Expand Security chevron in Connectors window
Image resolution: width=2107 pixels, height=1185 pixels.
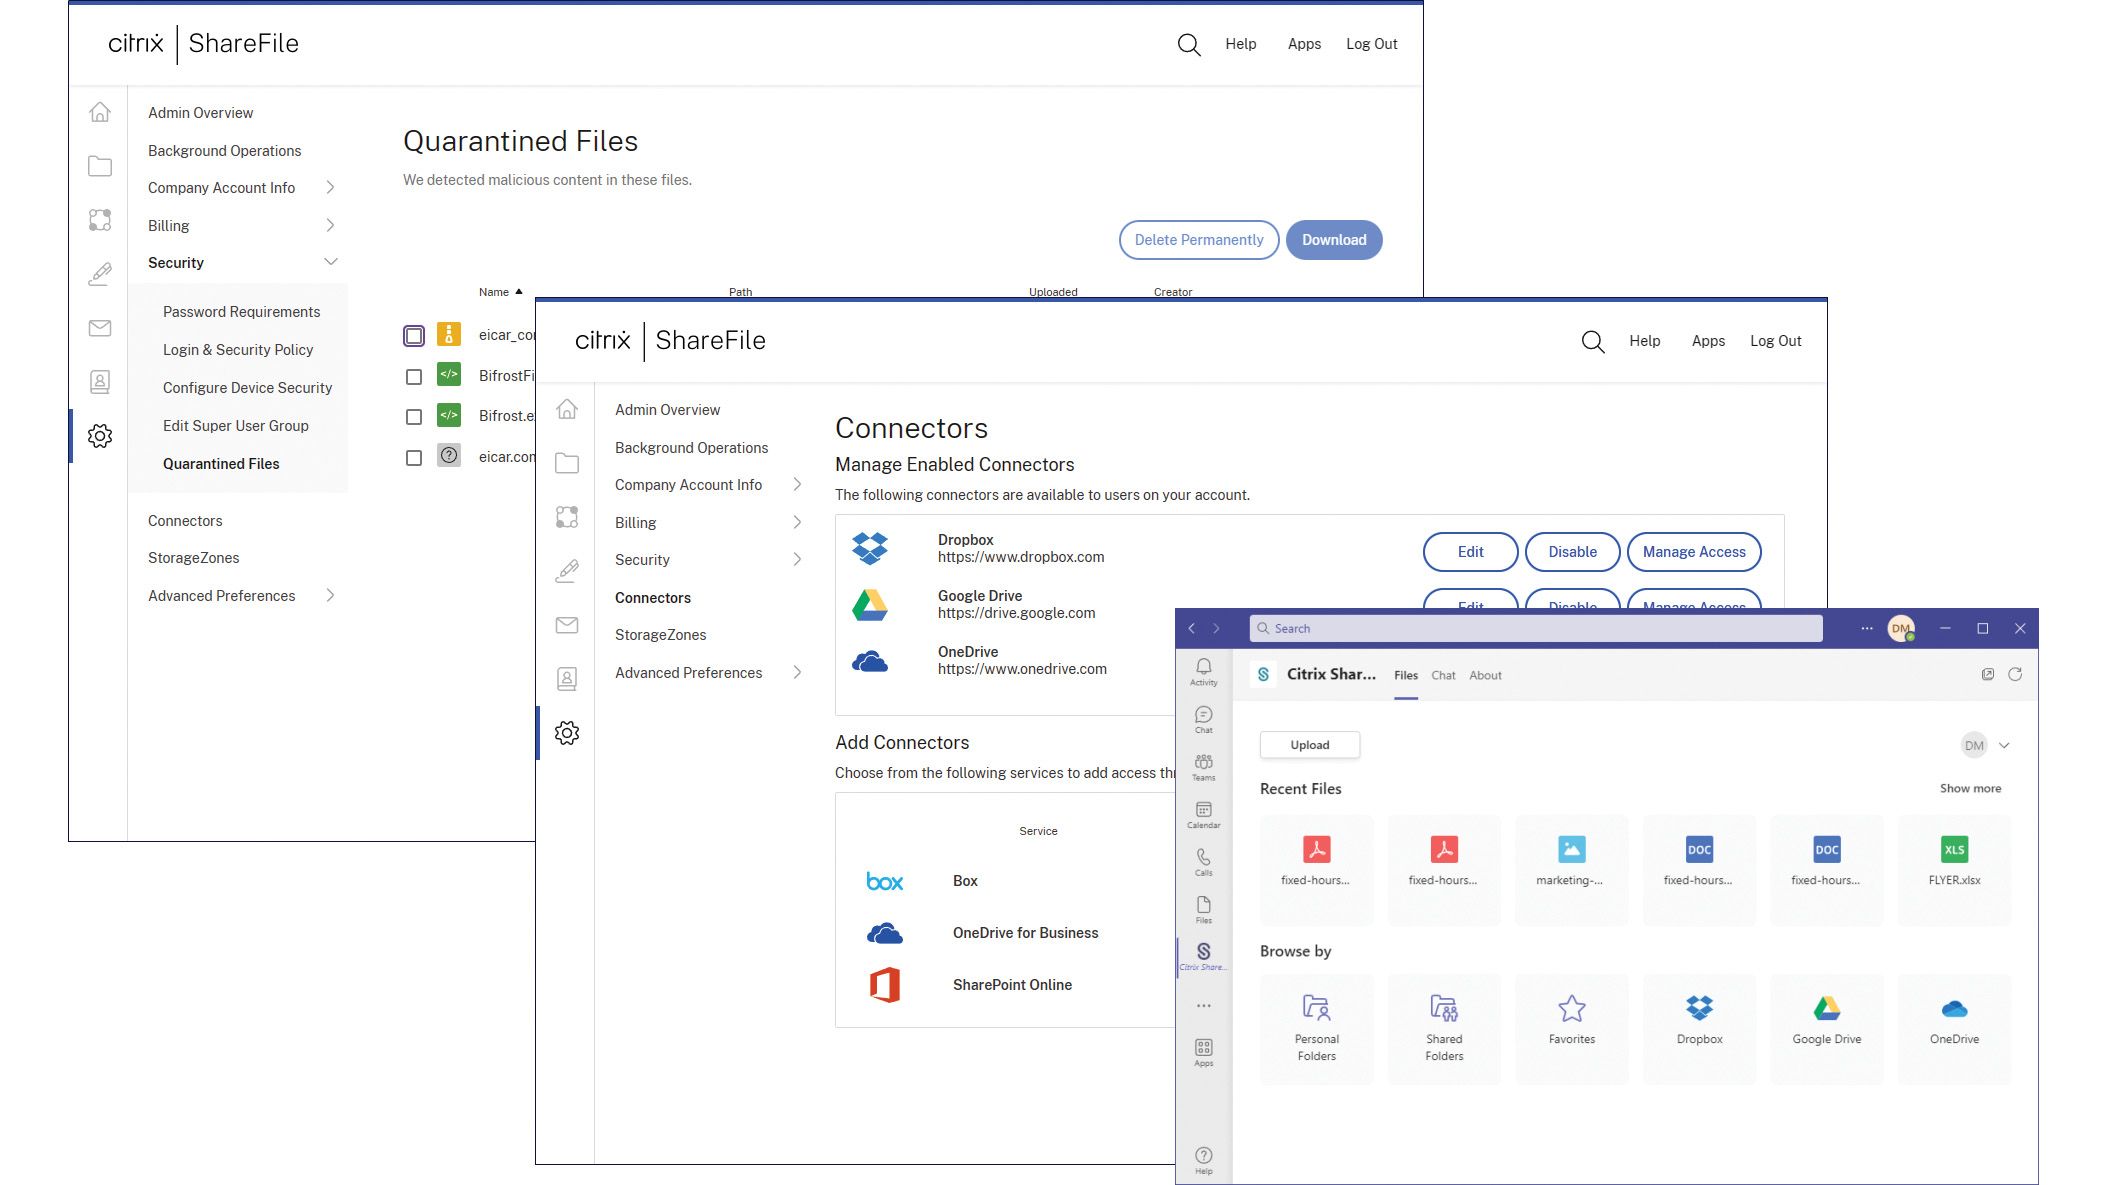[797, 559]
